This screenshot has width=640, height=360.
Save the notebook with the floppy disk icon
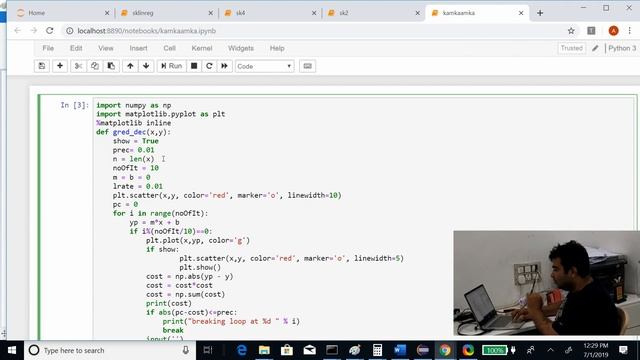(x=42, y=66)
